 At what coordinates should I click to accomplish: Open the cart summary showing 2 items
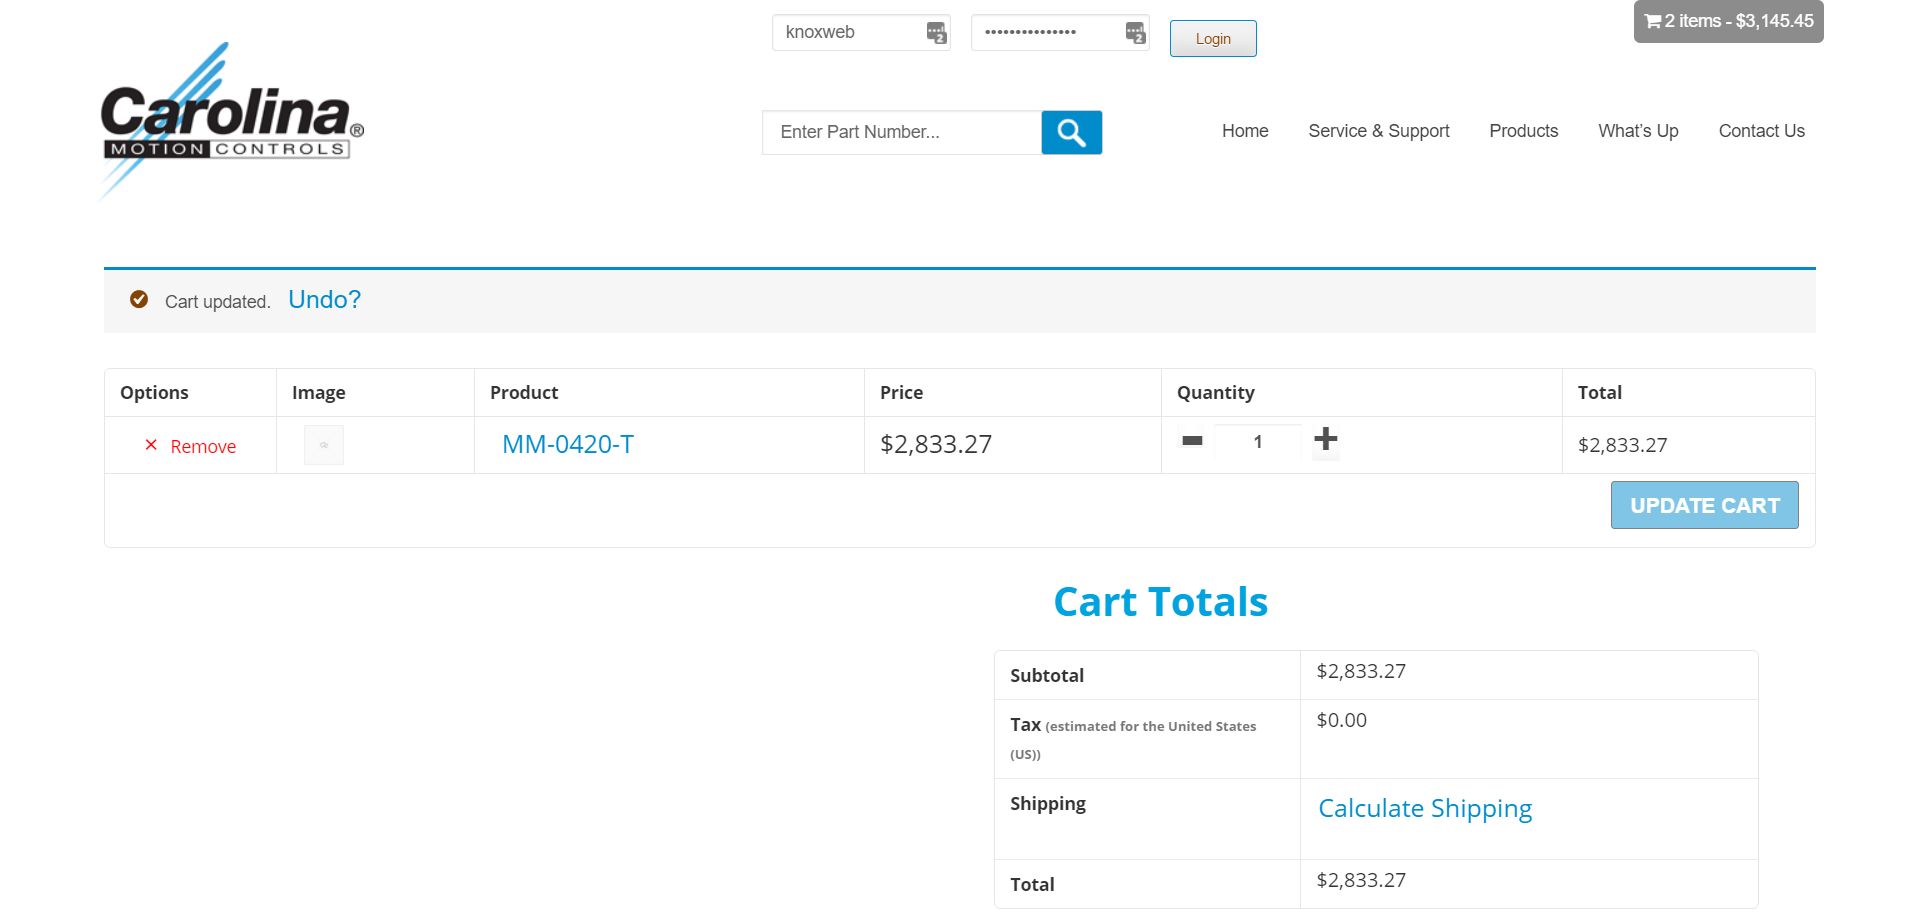(x=1728, y=21)
